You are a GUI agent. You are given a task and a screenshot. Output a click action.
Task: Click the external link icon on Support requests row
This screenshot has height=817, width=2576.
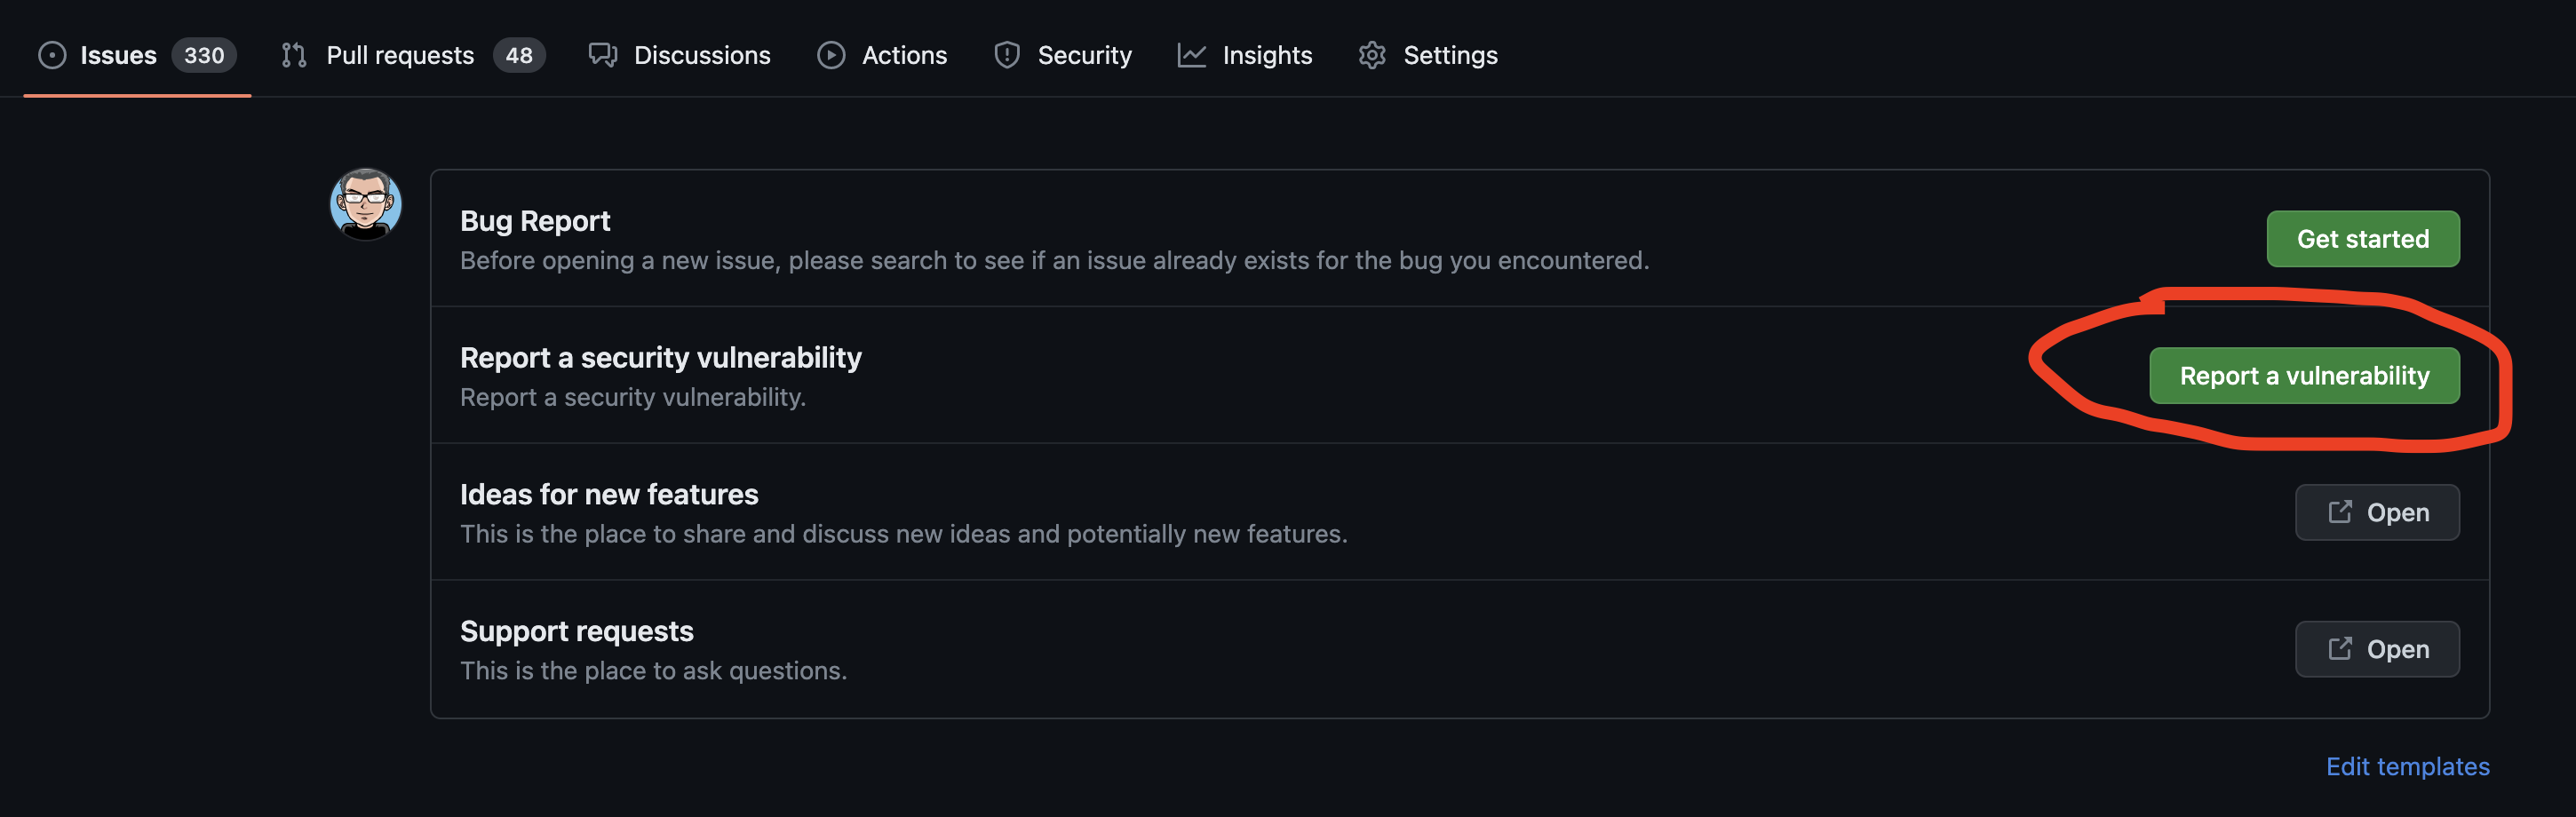(x=2341, y=649)
